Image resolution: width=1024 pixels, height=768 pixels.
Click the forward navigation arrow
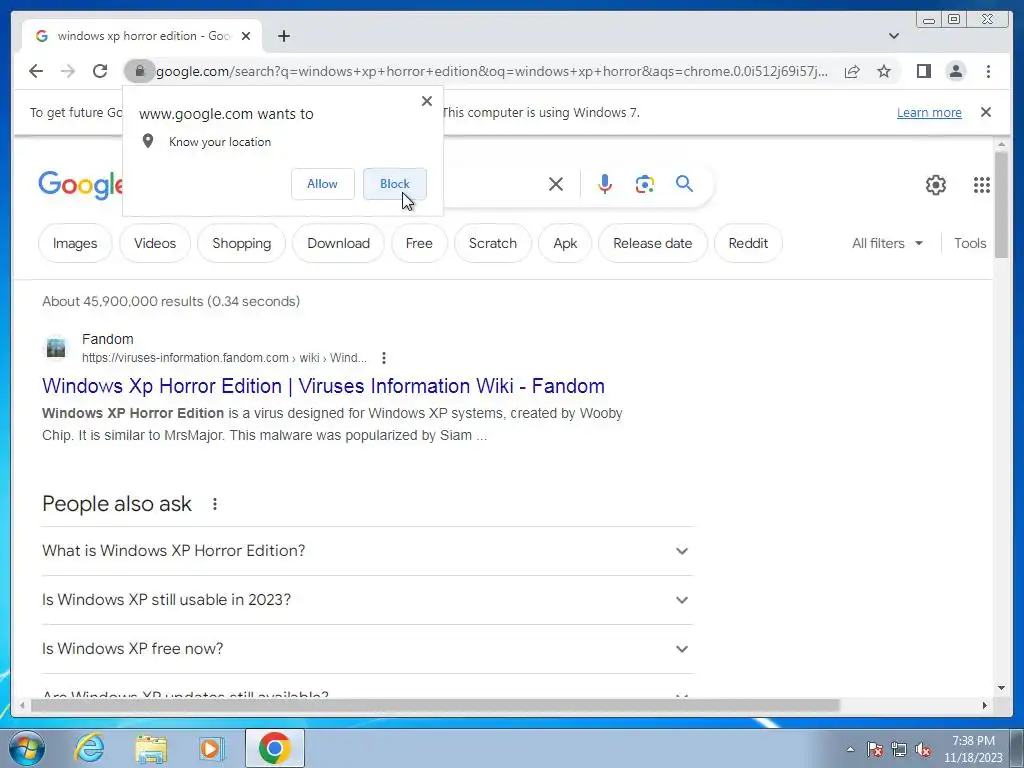(68, 71)
